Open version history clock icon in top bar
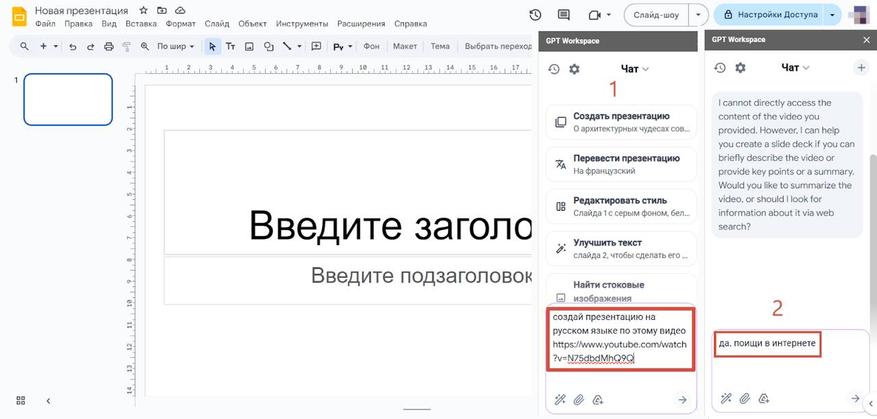The height and width of the screenshot is (419, 877). 535,15
